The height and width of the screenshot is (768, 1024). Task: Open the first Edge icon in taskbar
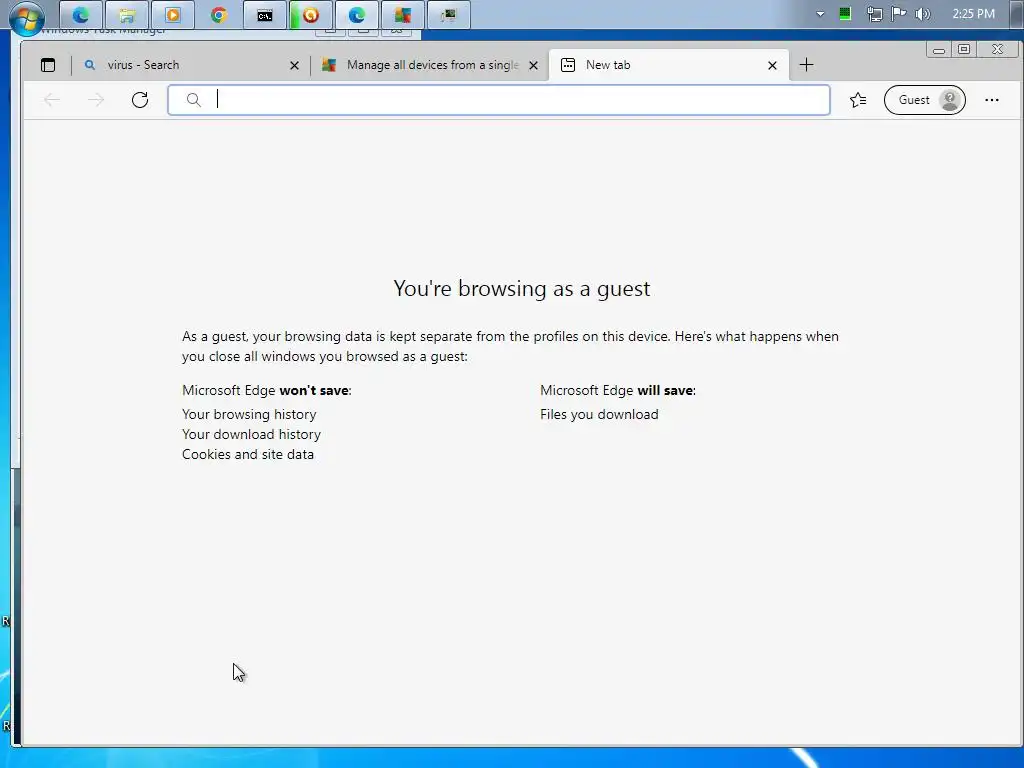[81, 14]
